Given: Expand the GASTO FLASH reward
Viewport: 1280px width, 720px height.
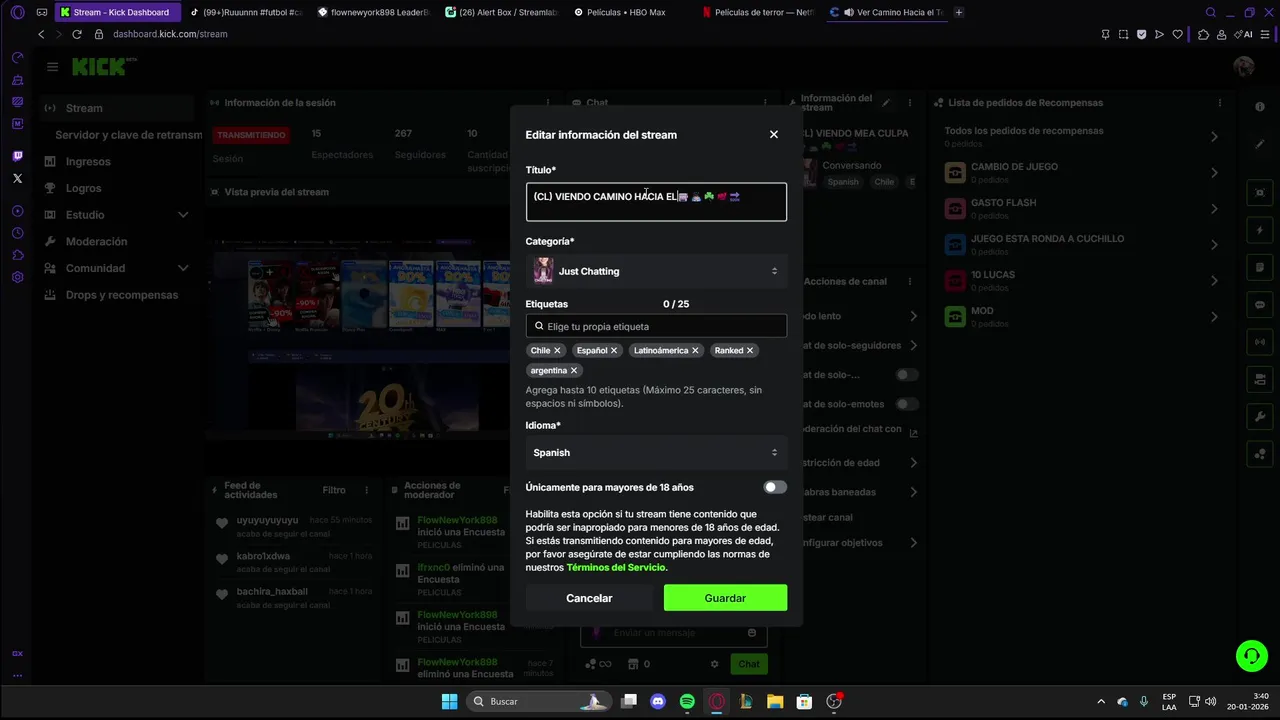Looking at the screenshot, I should [1214, 209].
